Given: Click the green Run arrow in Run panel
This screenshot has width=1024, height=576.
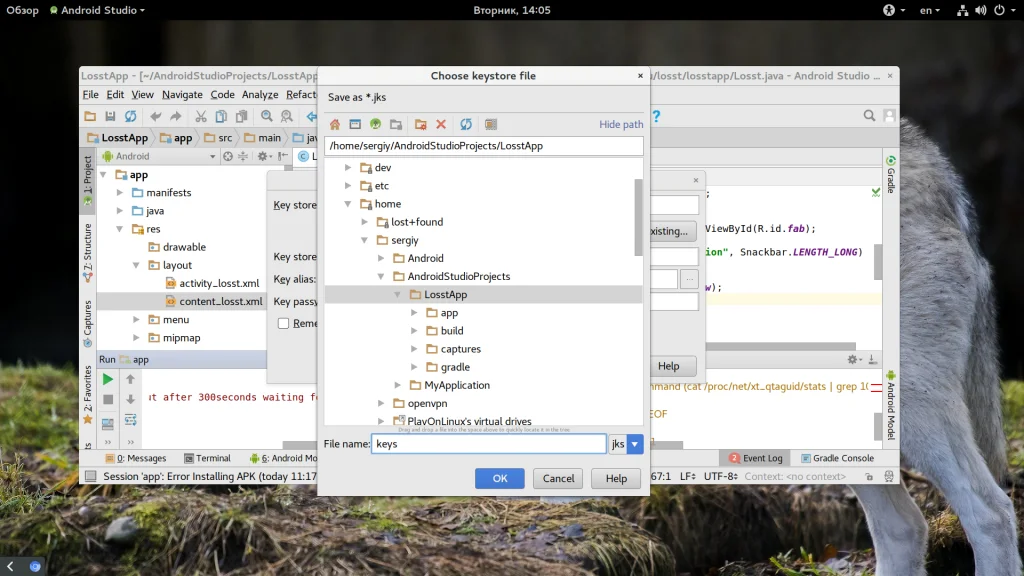Looking at the screenshot, I should (108, 379).
